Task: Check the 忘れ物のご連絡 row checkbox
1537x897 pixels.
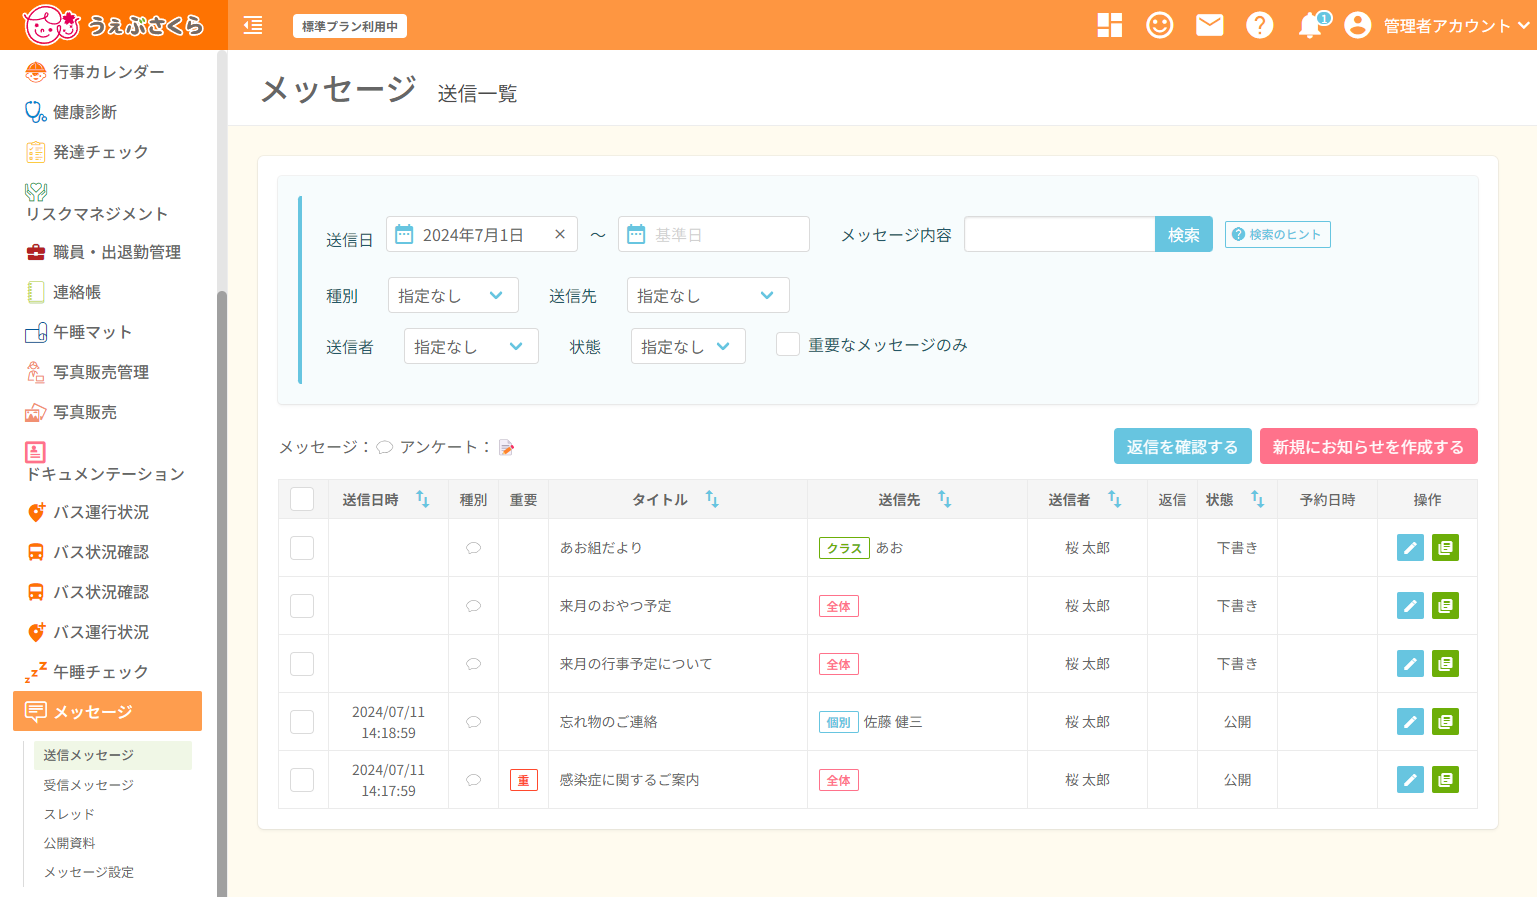Action: point(302,722)
